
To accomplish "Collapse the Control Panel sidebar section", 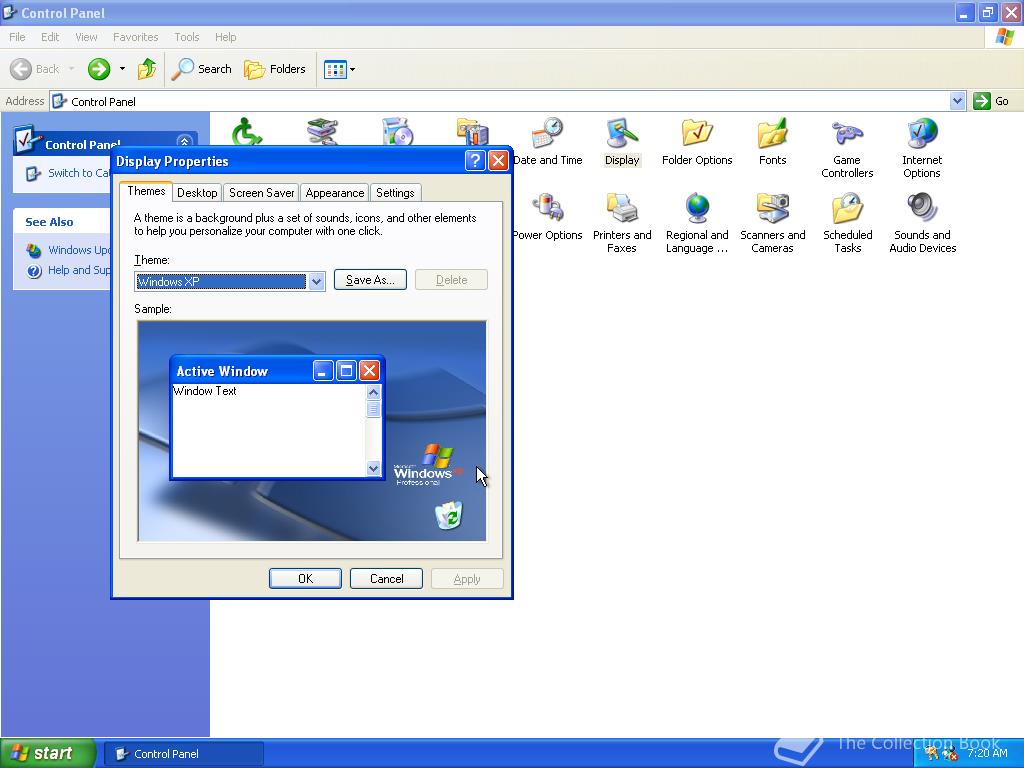I will (x=184, y=142).
